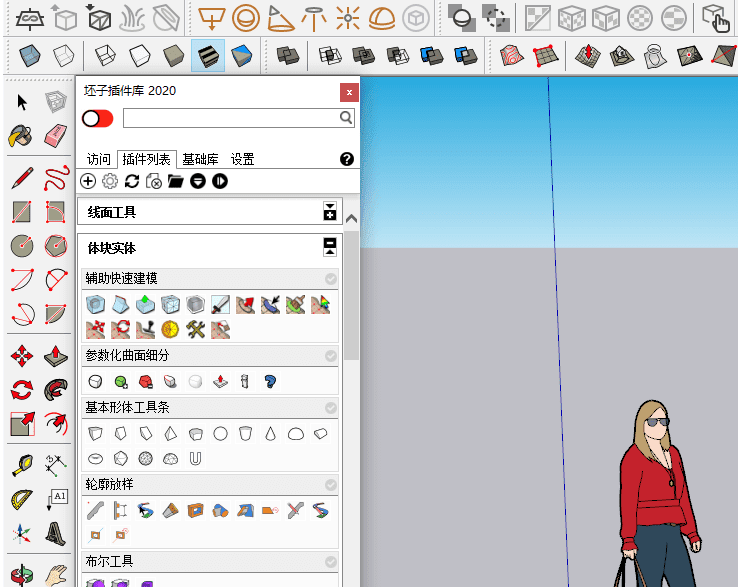Screen dimensions: 741x587
Task: Select the Pan hand tool
Action: (56, 575)
